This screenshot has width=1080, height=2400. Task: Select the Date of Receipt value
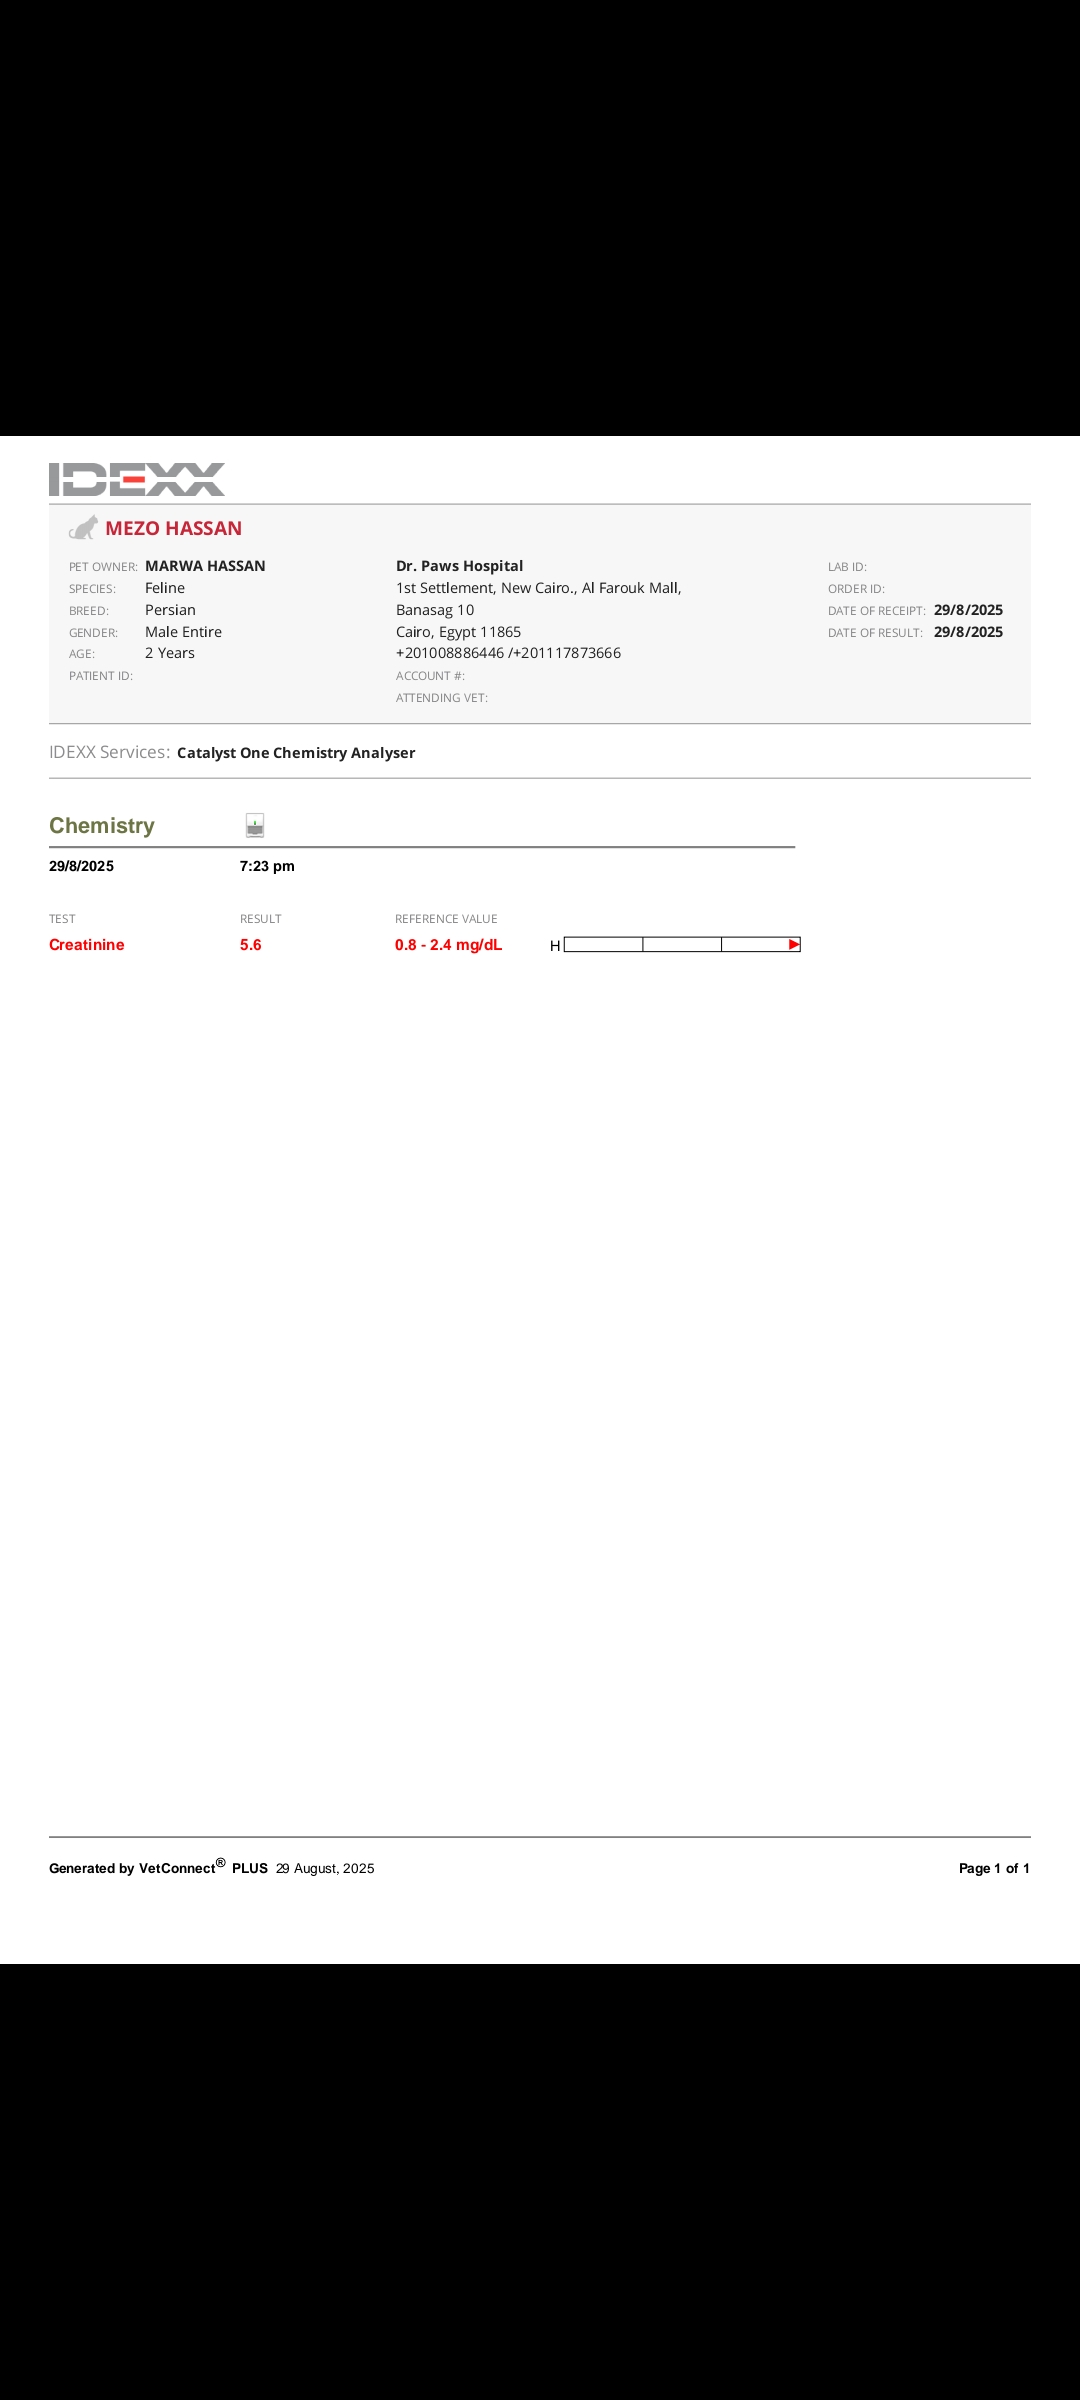(968, 610)
